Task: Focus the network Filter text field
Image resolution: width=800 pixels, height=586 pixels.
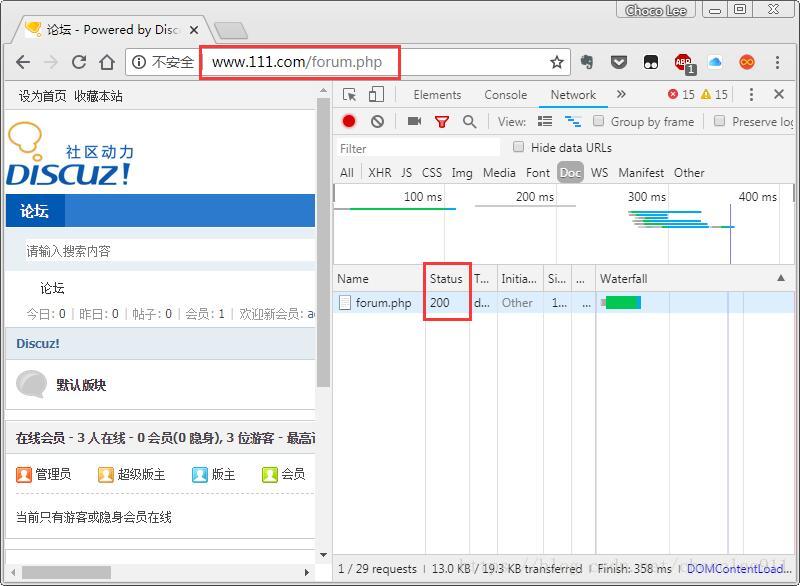Action: 418,148
